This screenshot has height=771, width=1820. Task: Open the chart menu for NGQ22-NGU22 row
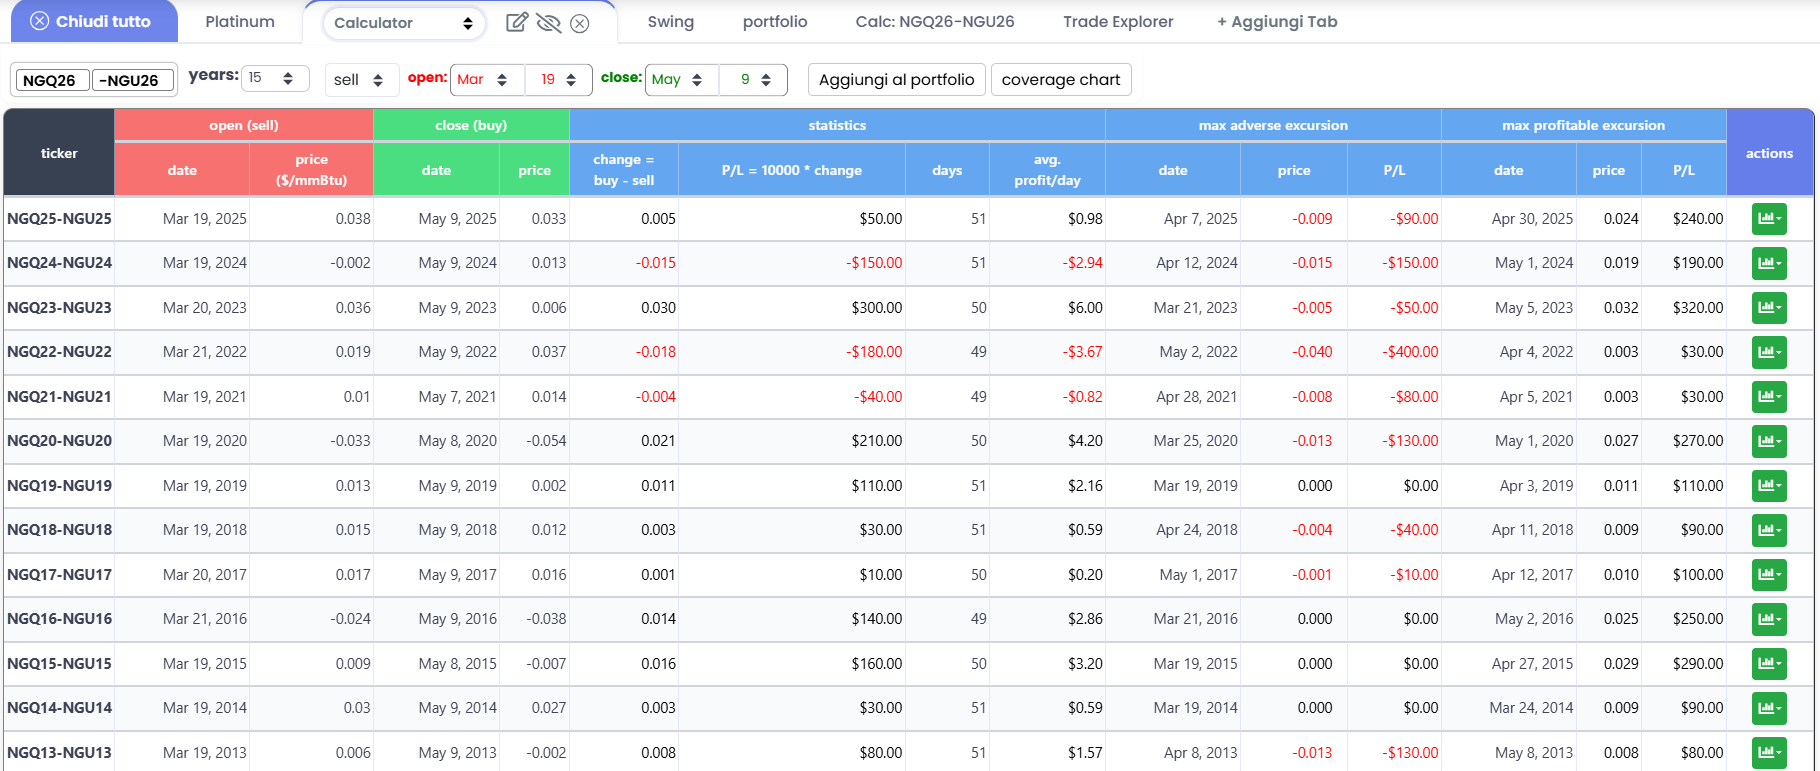pyautogui.click(x=1769, y=352)
